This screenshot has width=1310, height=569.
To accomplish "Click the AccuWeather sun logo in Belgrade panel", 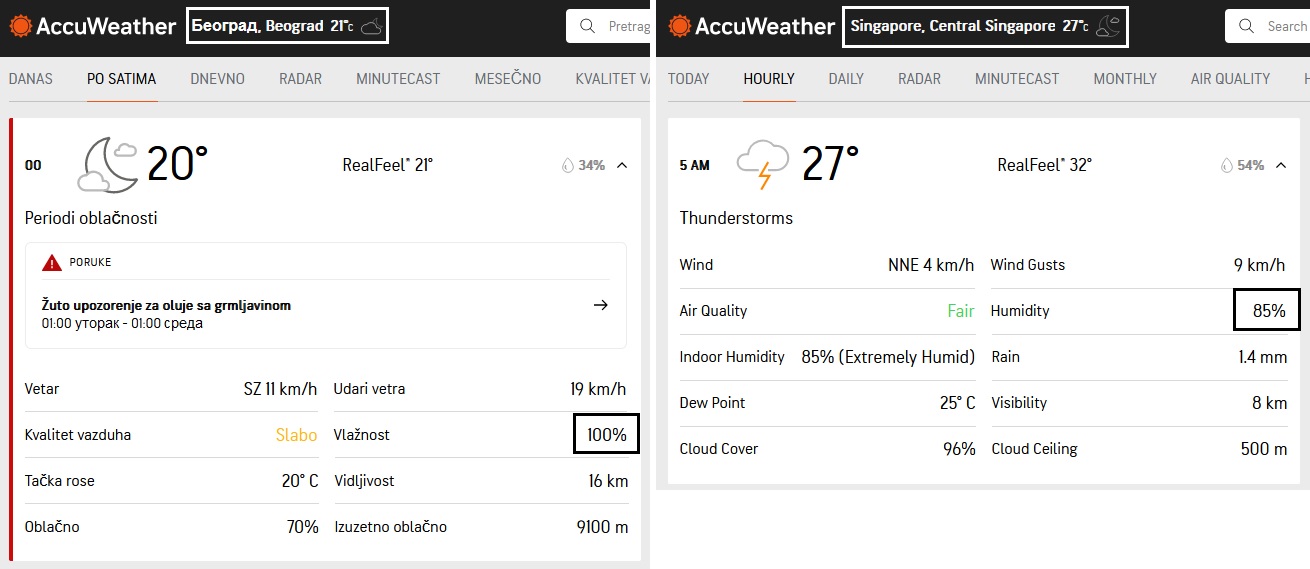I will pos(20,27).
